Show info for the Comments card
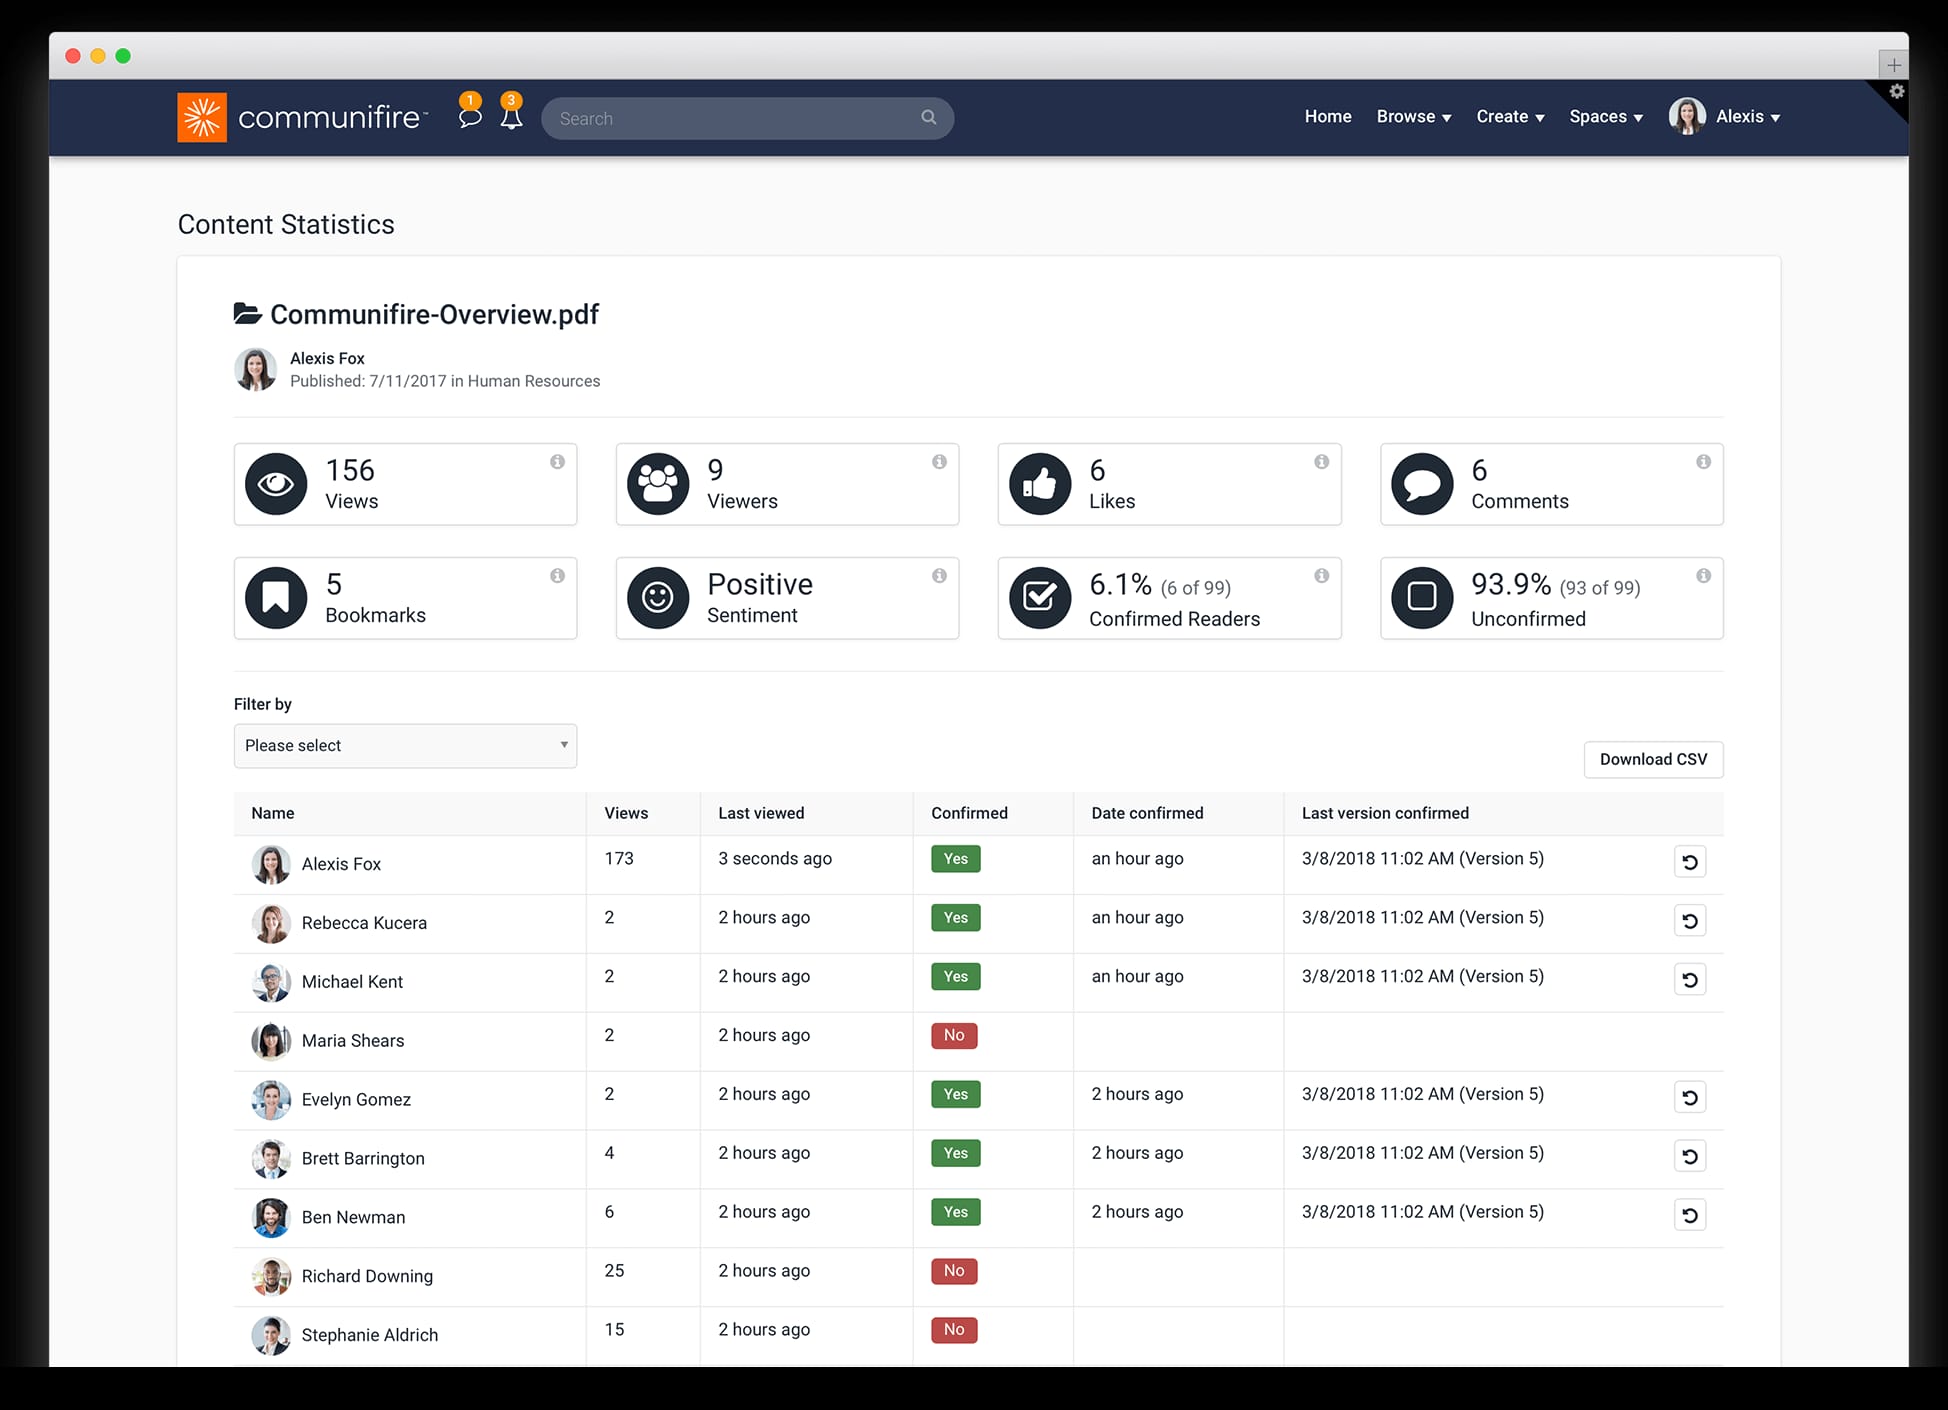 tap(1703, 462)
